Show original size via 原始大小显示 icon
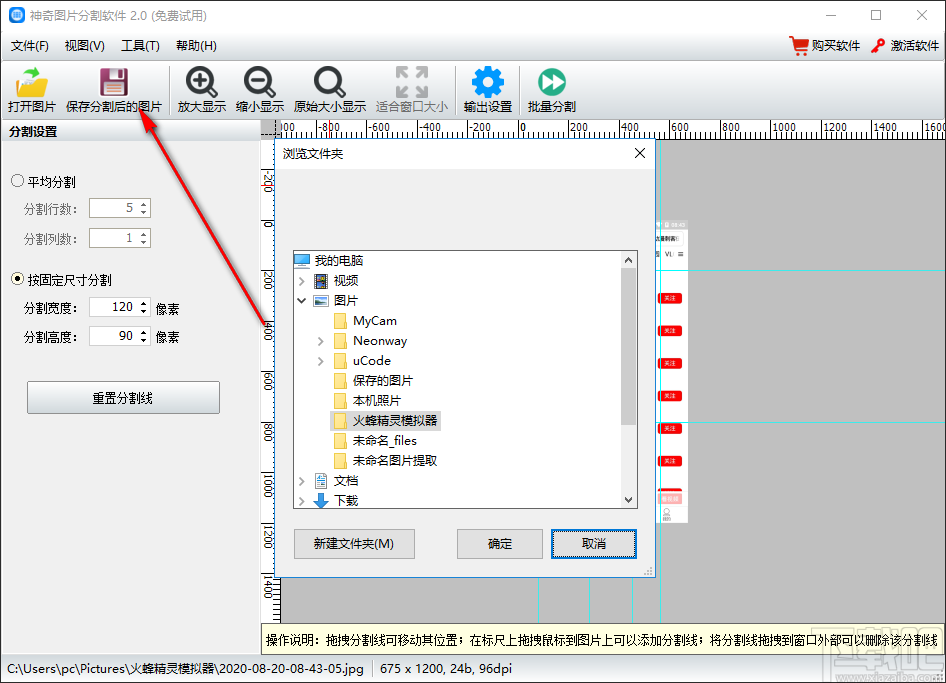This screenshot has width=946, height=683. click(329, 82)
